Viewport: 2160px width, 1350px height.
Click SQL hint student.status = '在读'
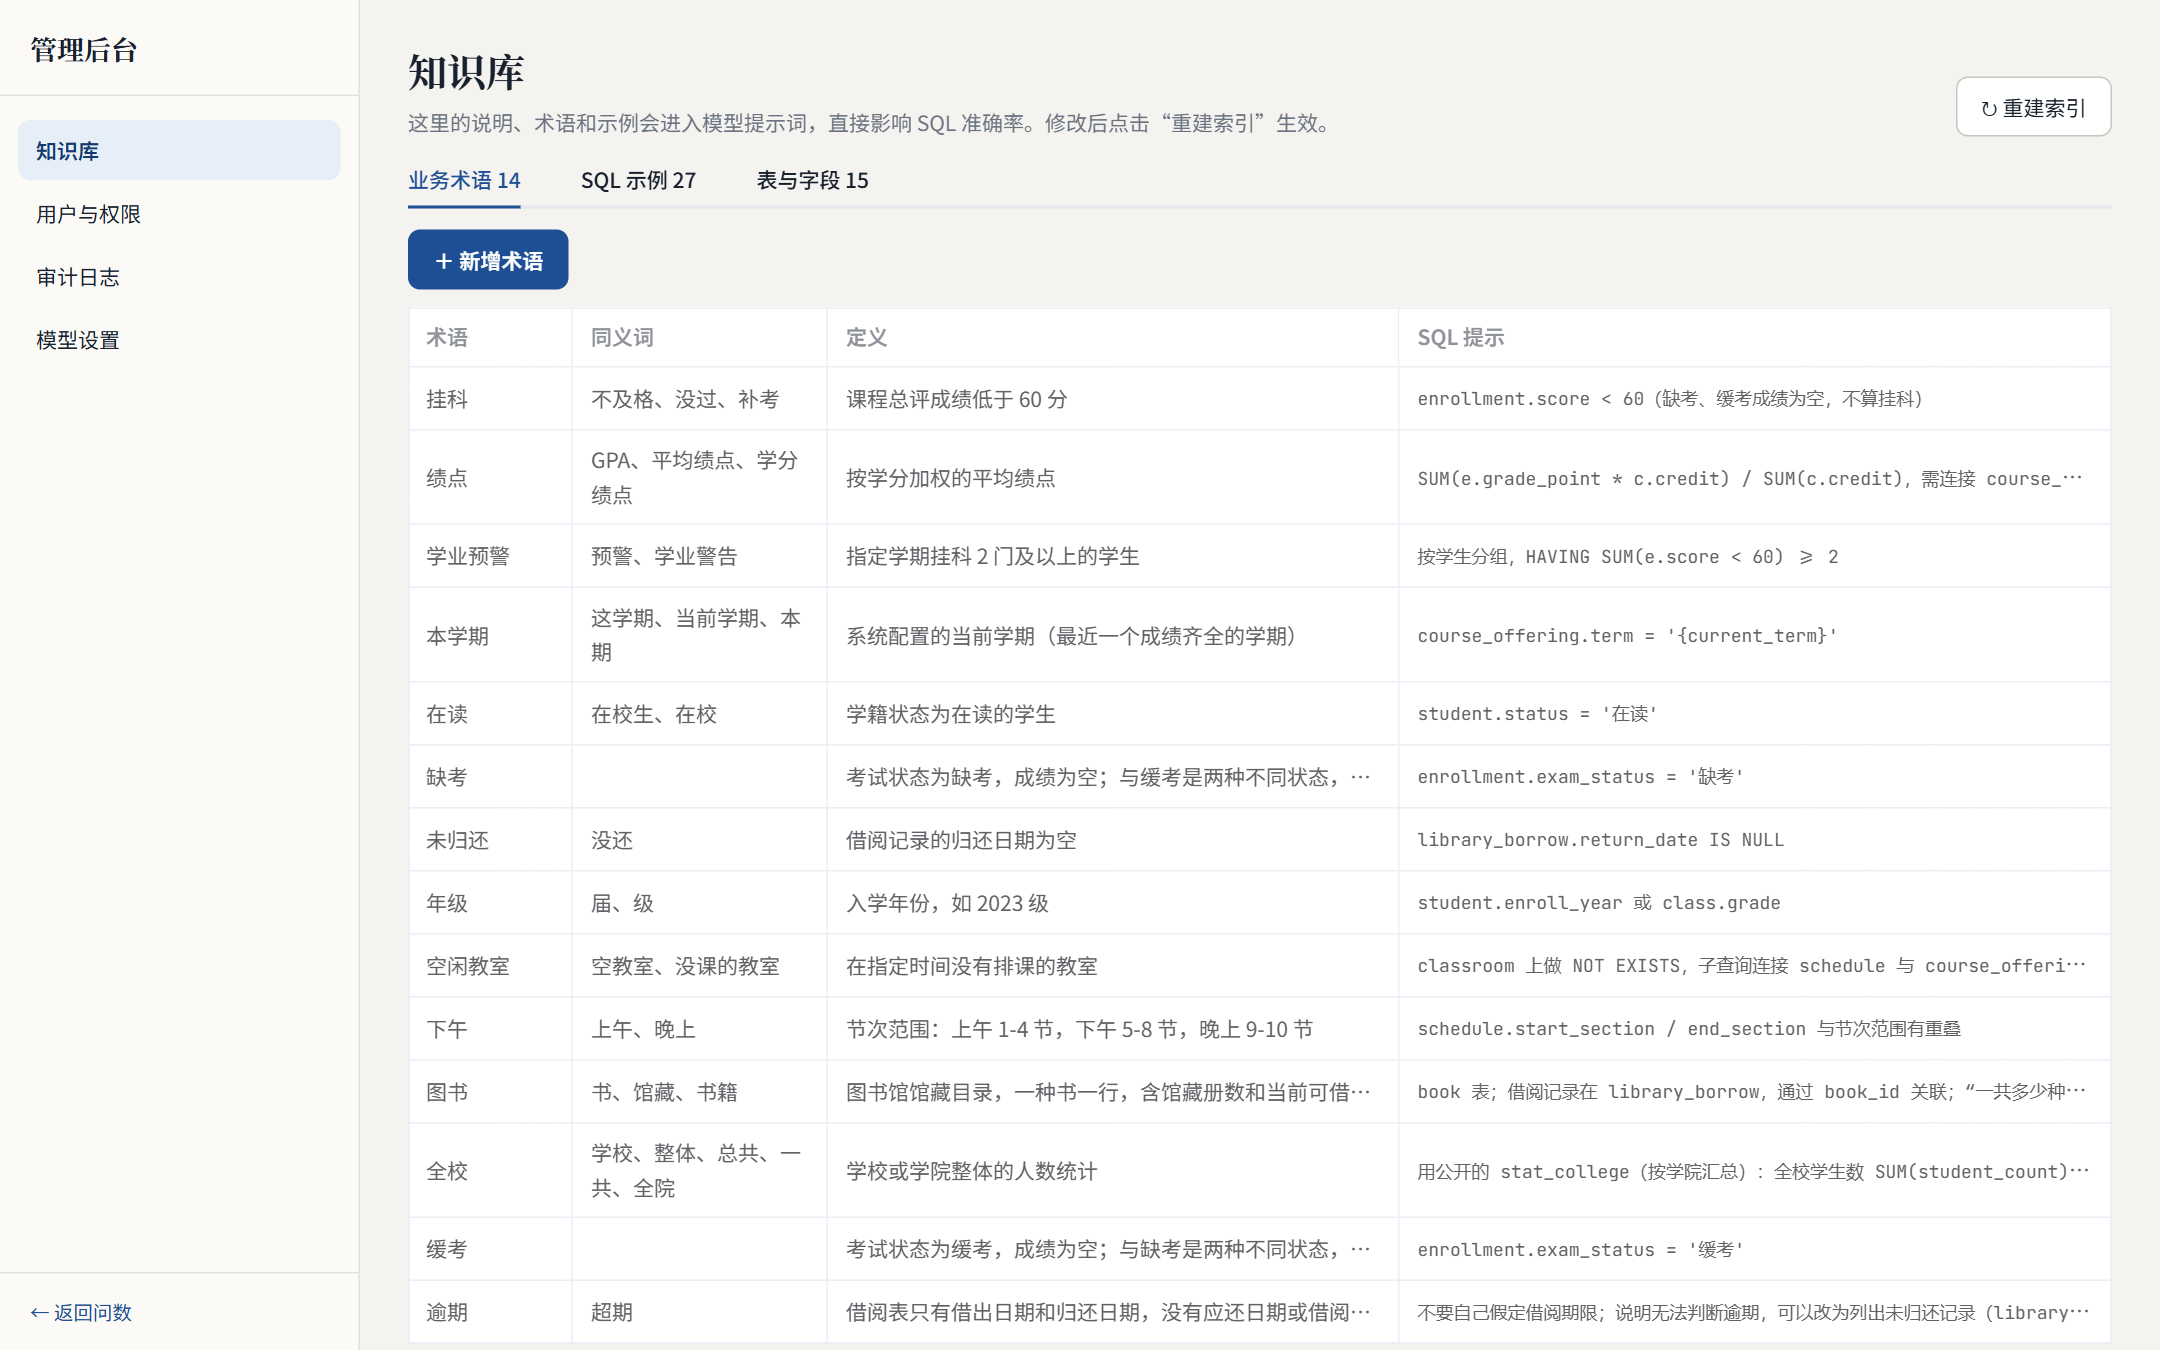pos(1537,714)
